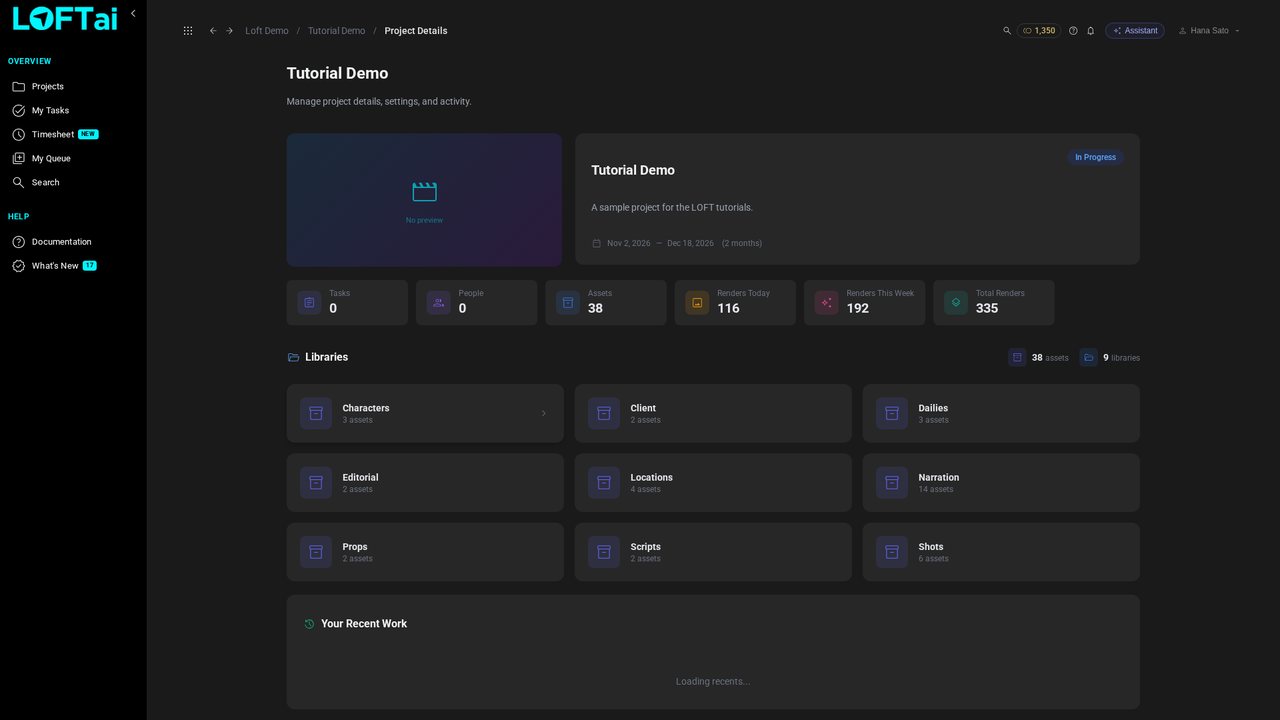Click the LOFTai logo
The width and height of the screenshot is (1280, 720).
tap(65, 19)
